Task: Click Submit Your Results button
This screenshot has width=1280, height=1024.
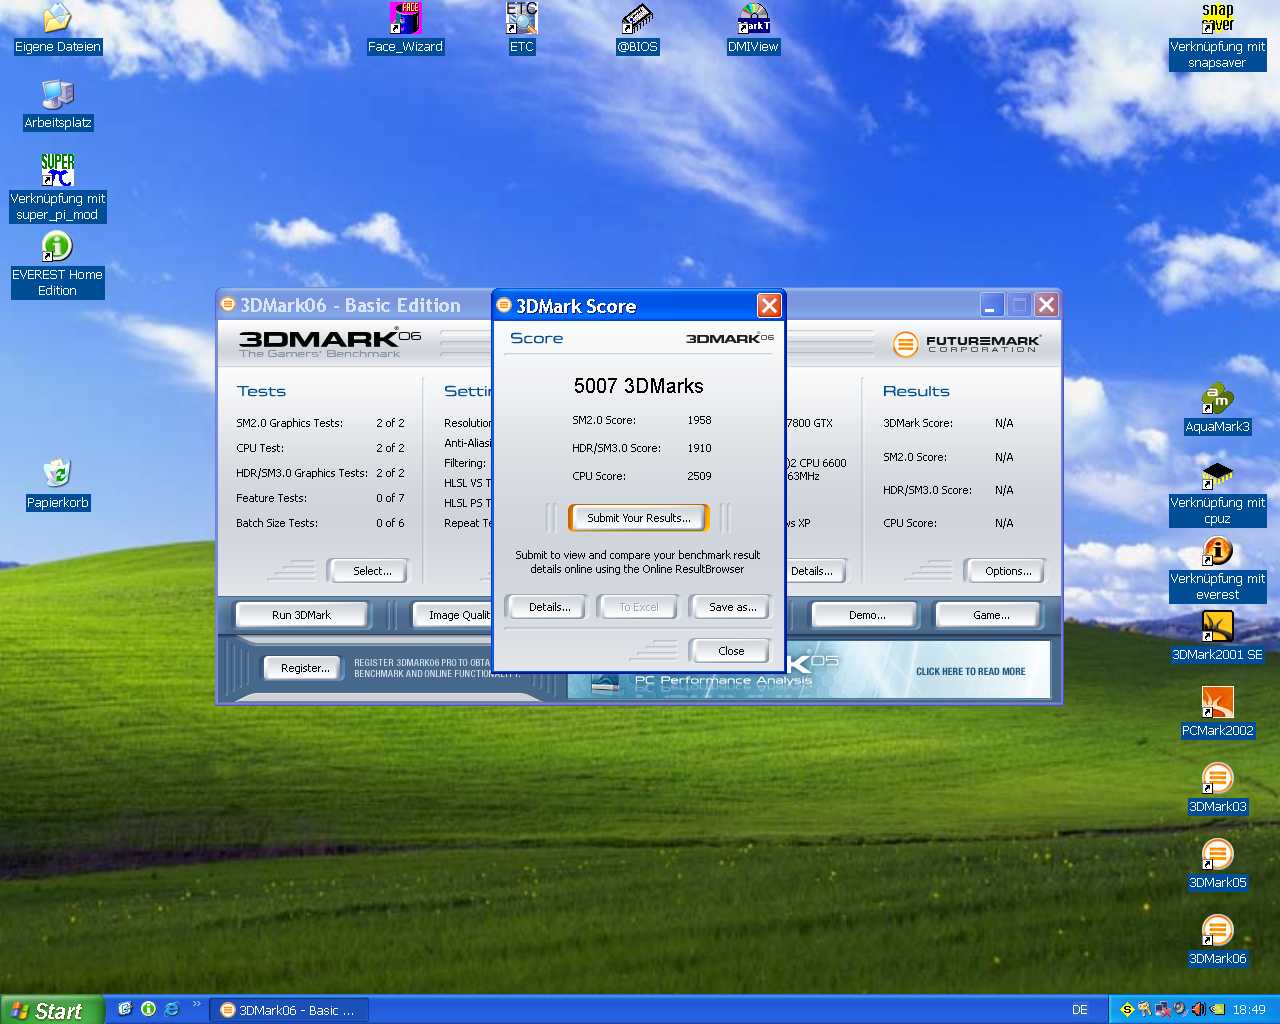Action: [638, 518]
